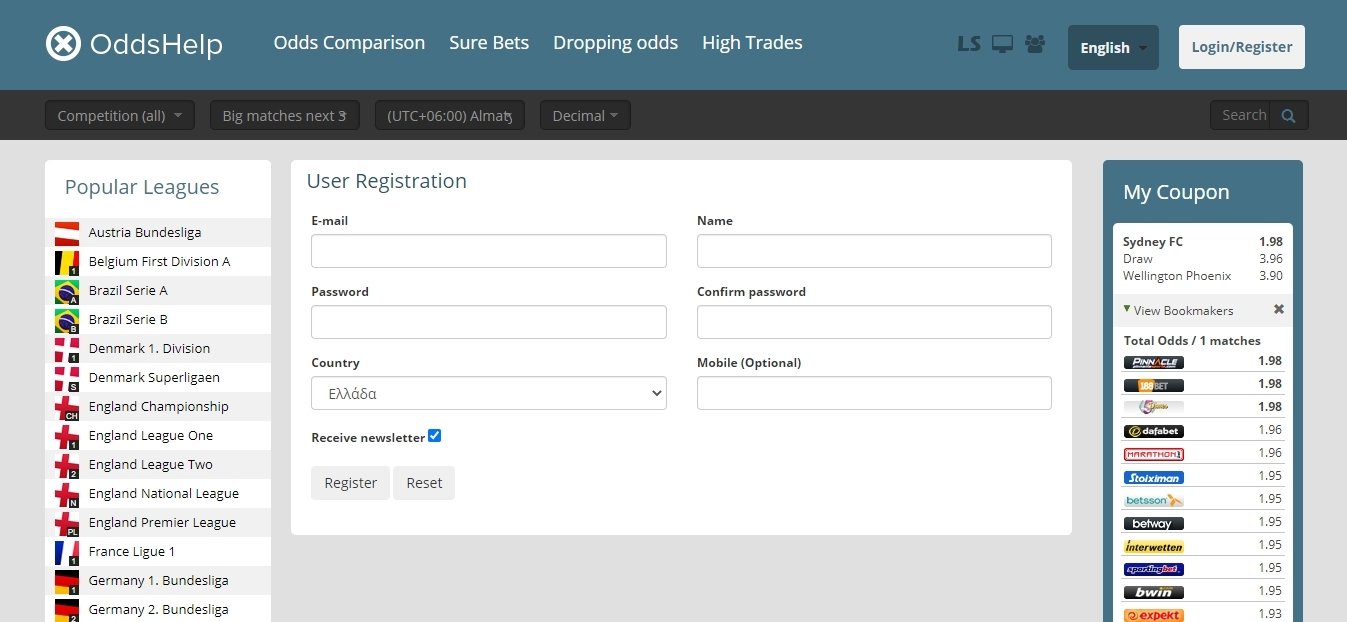Collapse the View Bookmakers section
The height and width of the screenshot is (622, 1347).
click(x=1178, y=310)
